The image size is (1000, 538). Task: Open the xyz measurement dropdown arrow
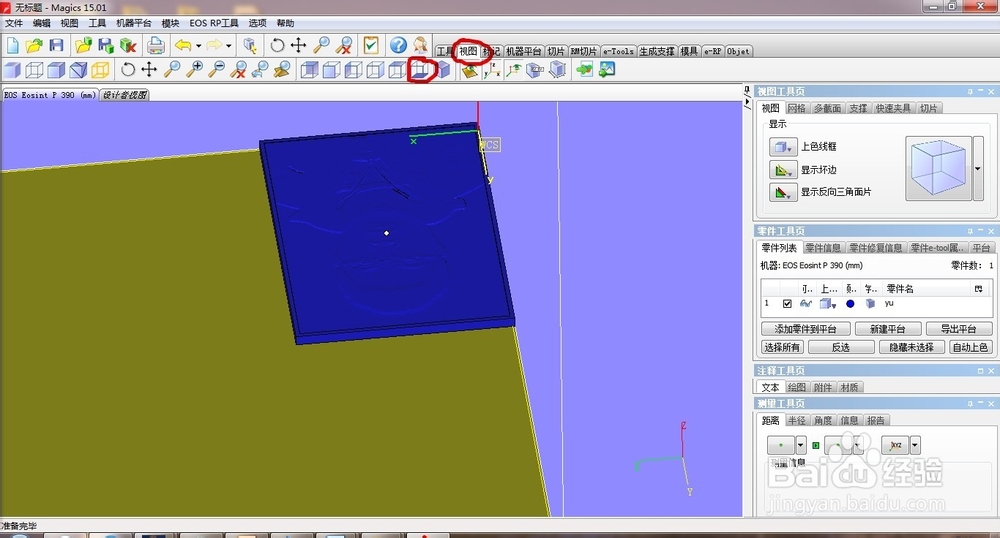tap(915, 445)
